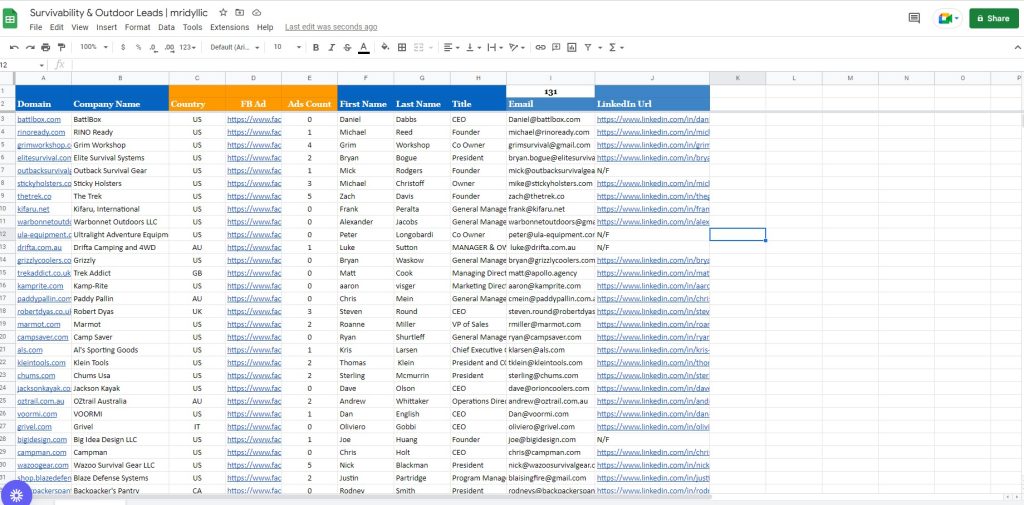Create a filter

[x=588, y=47]
